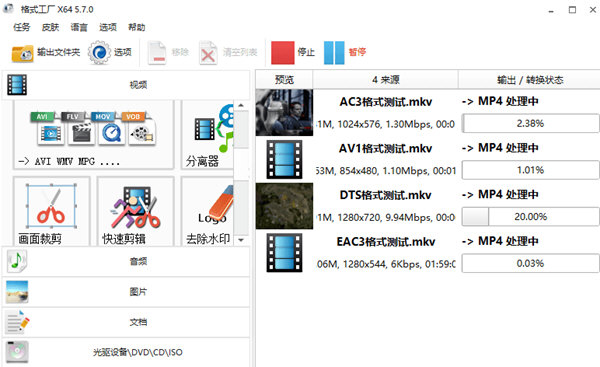600x367 pixels.
Task: Expand the 音频 audio category
Action: click(x=126, y=261)
